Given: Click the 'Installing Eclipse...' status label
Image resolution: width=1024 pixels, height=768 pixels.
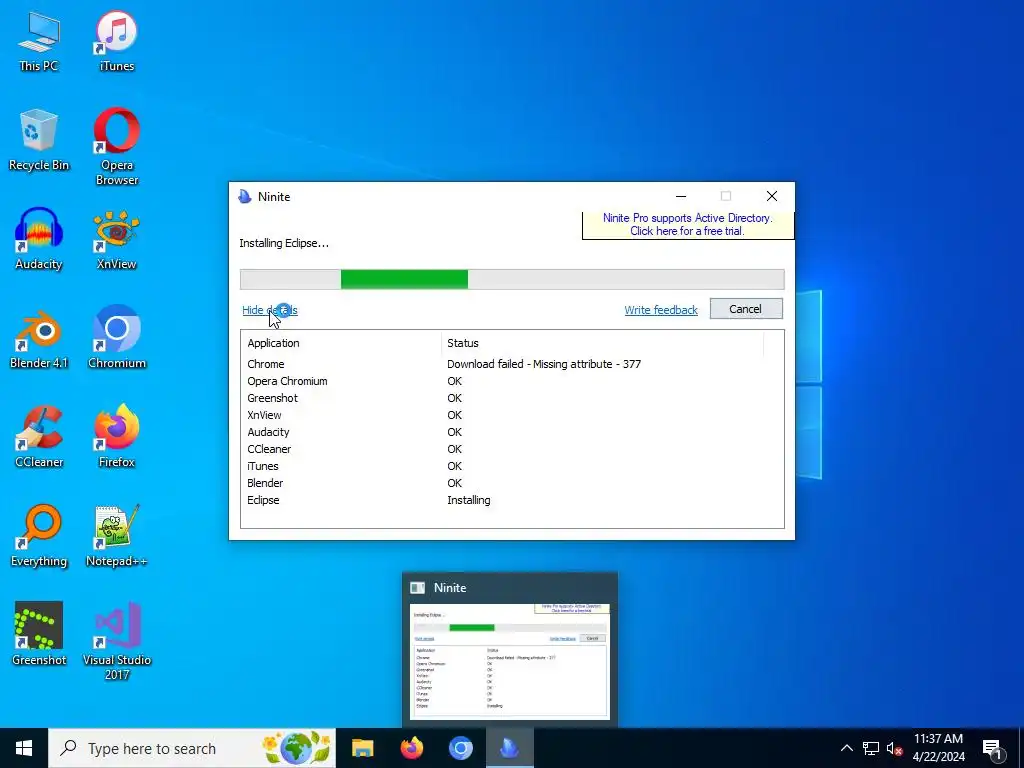Looking at the screenshot, I should [x=284, y=244].
